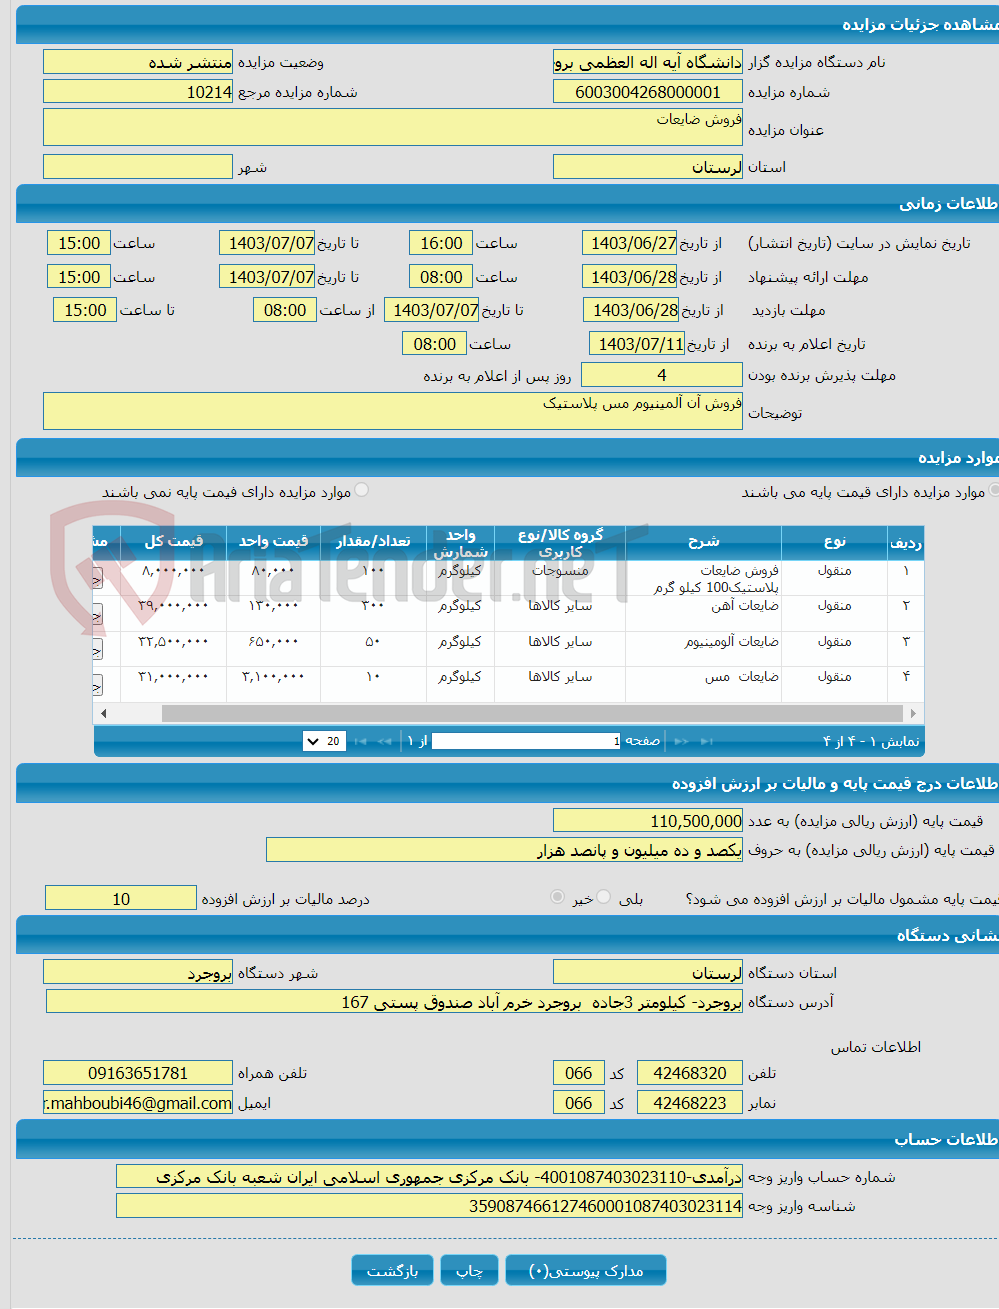Click the status field 'منتشر شده'
This screenshot has height=1309, width=999.
pos(138,62)
